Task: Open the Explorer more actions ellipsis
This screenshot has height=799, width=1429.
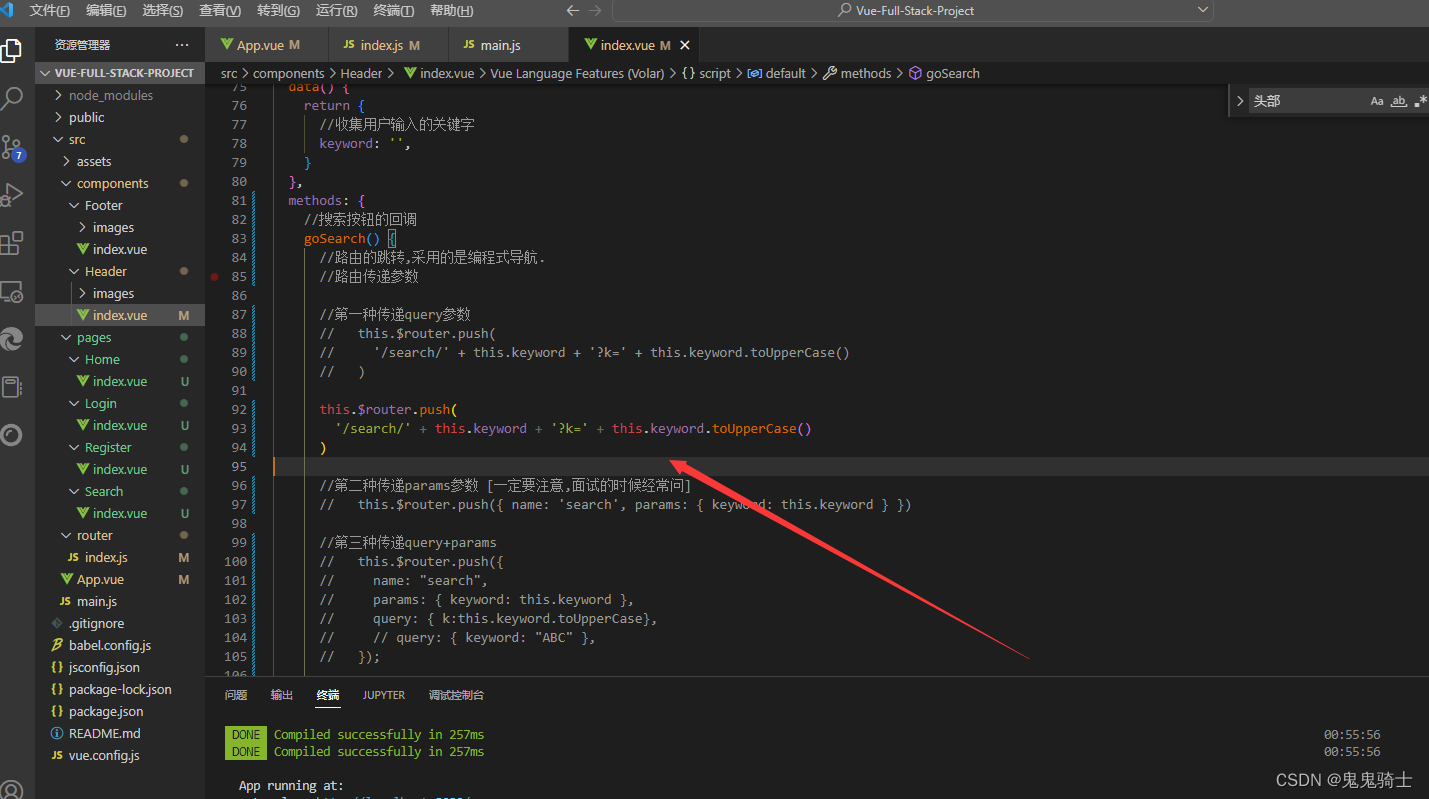Action: tap(182, 45)
